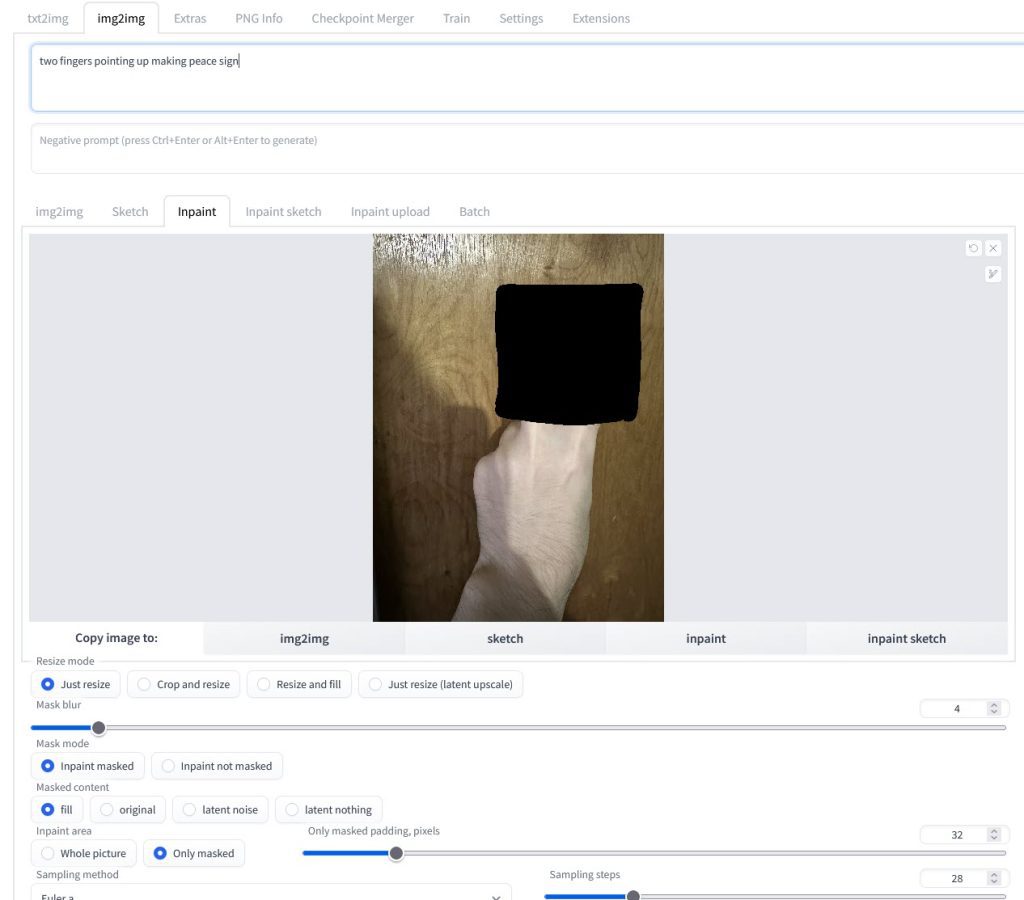Open the PNG Info tab

[x=259, y=18]
